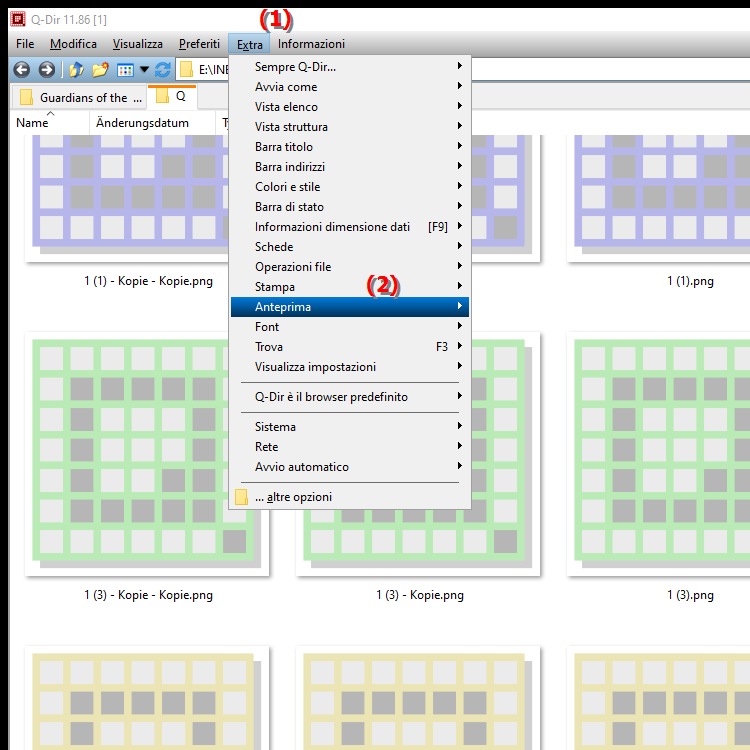Expand the Avvia come submenu
The image size is (750, 750).
350,87
